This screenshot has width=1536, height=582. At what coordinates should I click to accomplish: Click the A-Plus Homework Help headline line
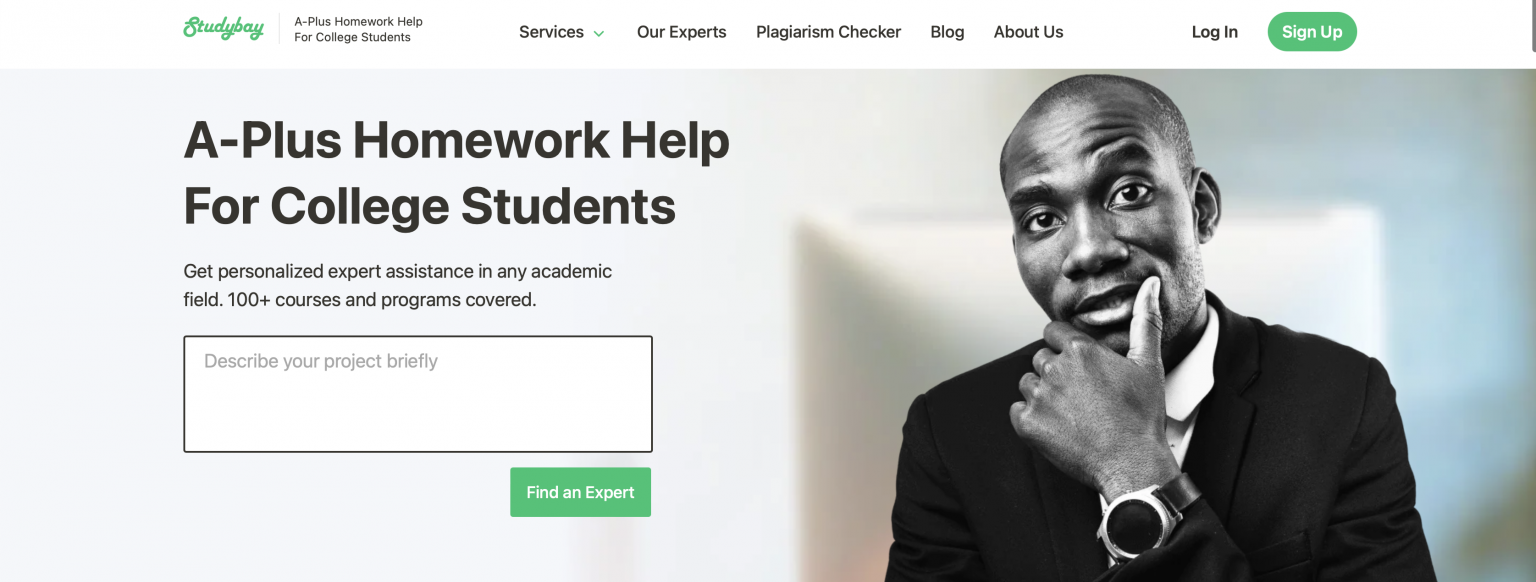[456, 140]
